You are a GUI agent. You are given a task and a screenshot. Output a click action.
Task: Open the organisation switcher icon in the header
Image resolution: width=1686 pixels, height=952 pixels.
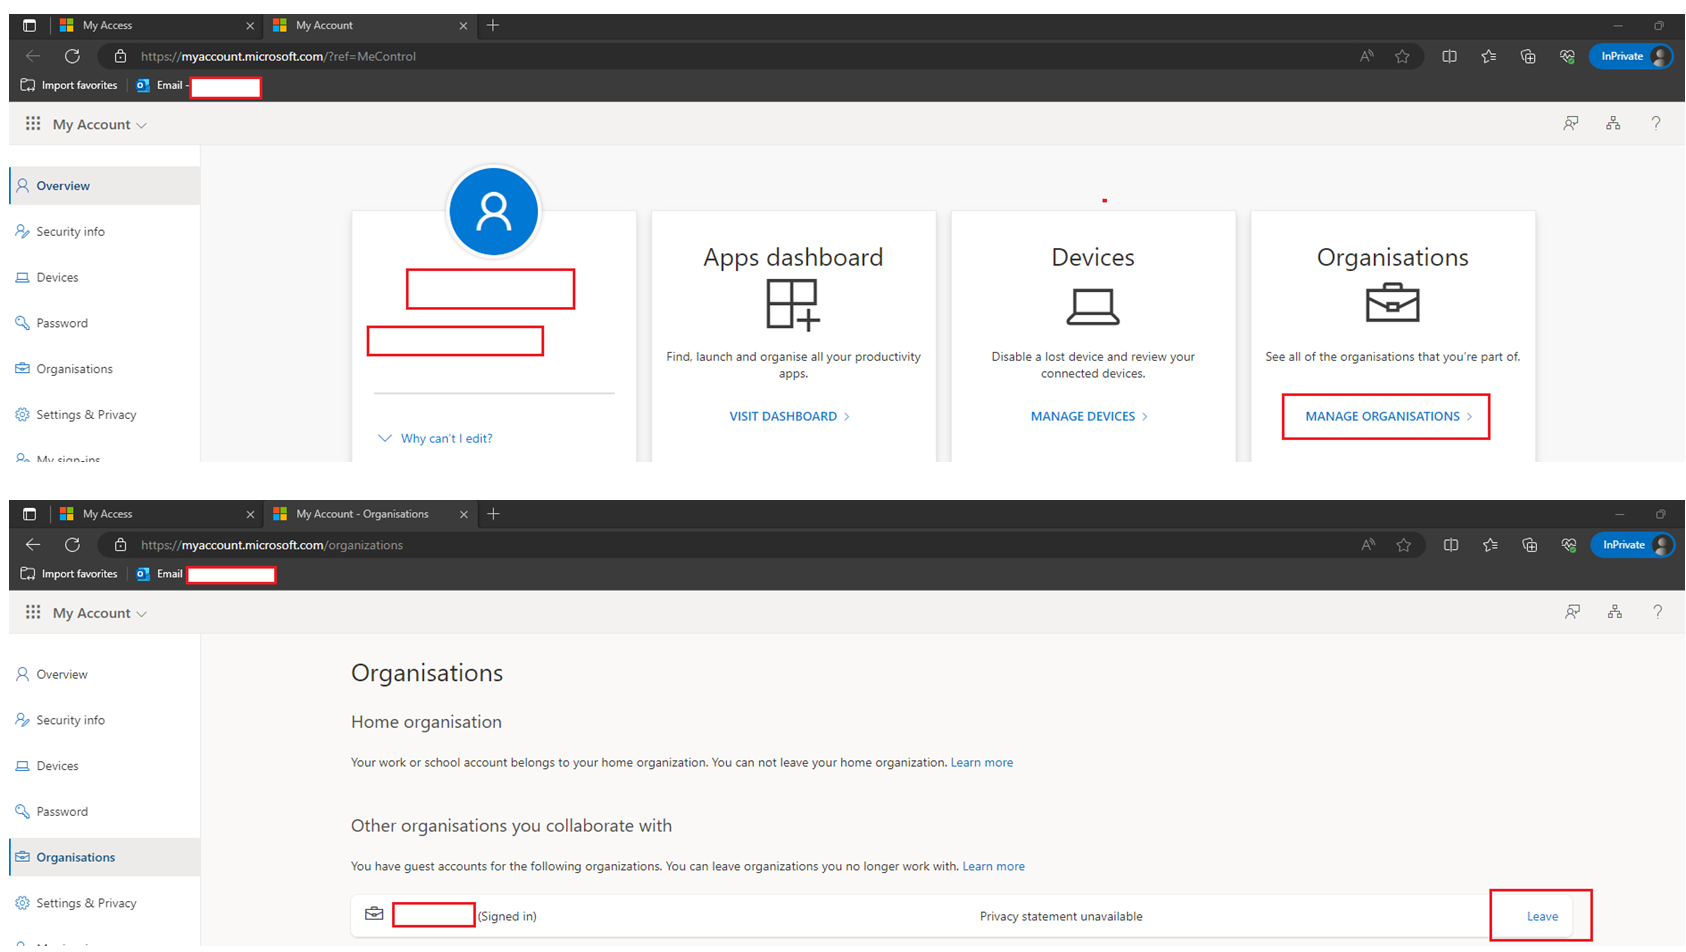1613,123
